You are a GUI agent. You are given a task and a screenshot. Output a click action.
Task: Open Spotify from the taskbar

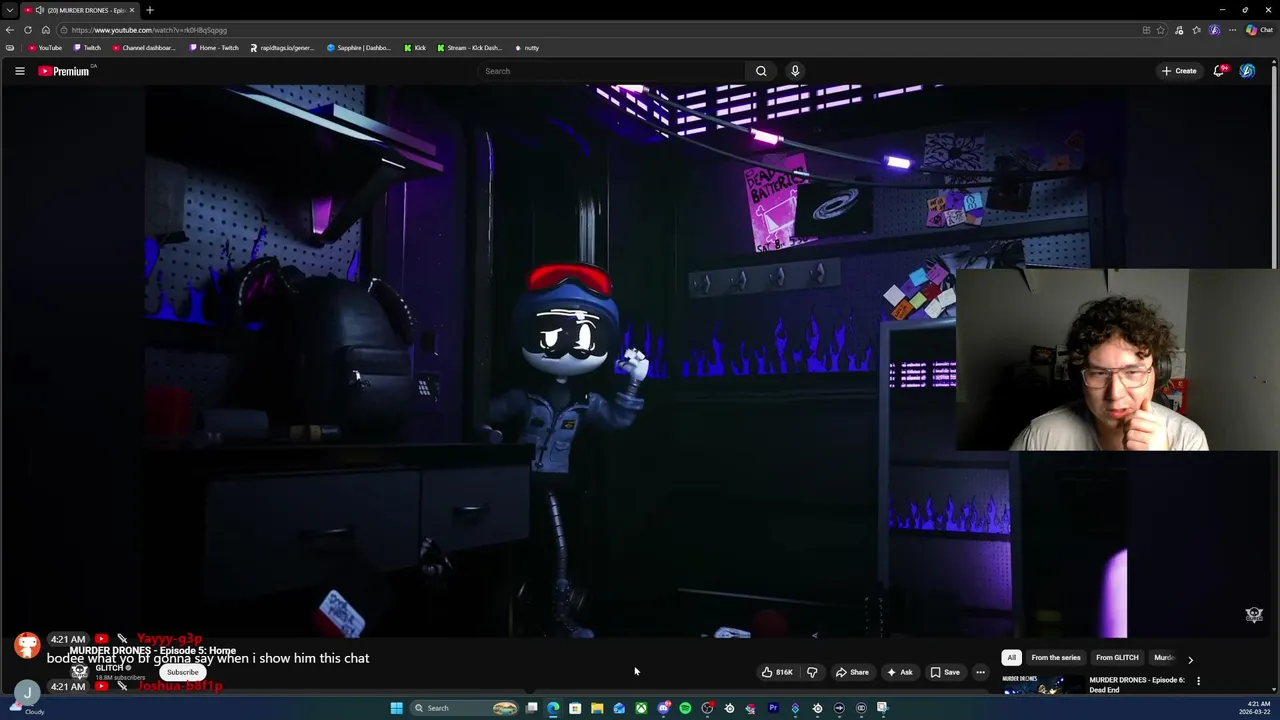(x=685, y=708)
